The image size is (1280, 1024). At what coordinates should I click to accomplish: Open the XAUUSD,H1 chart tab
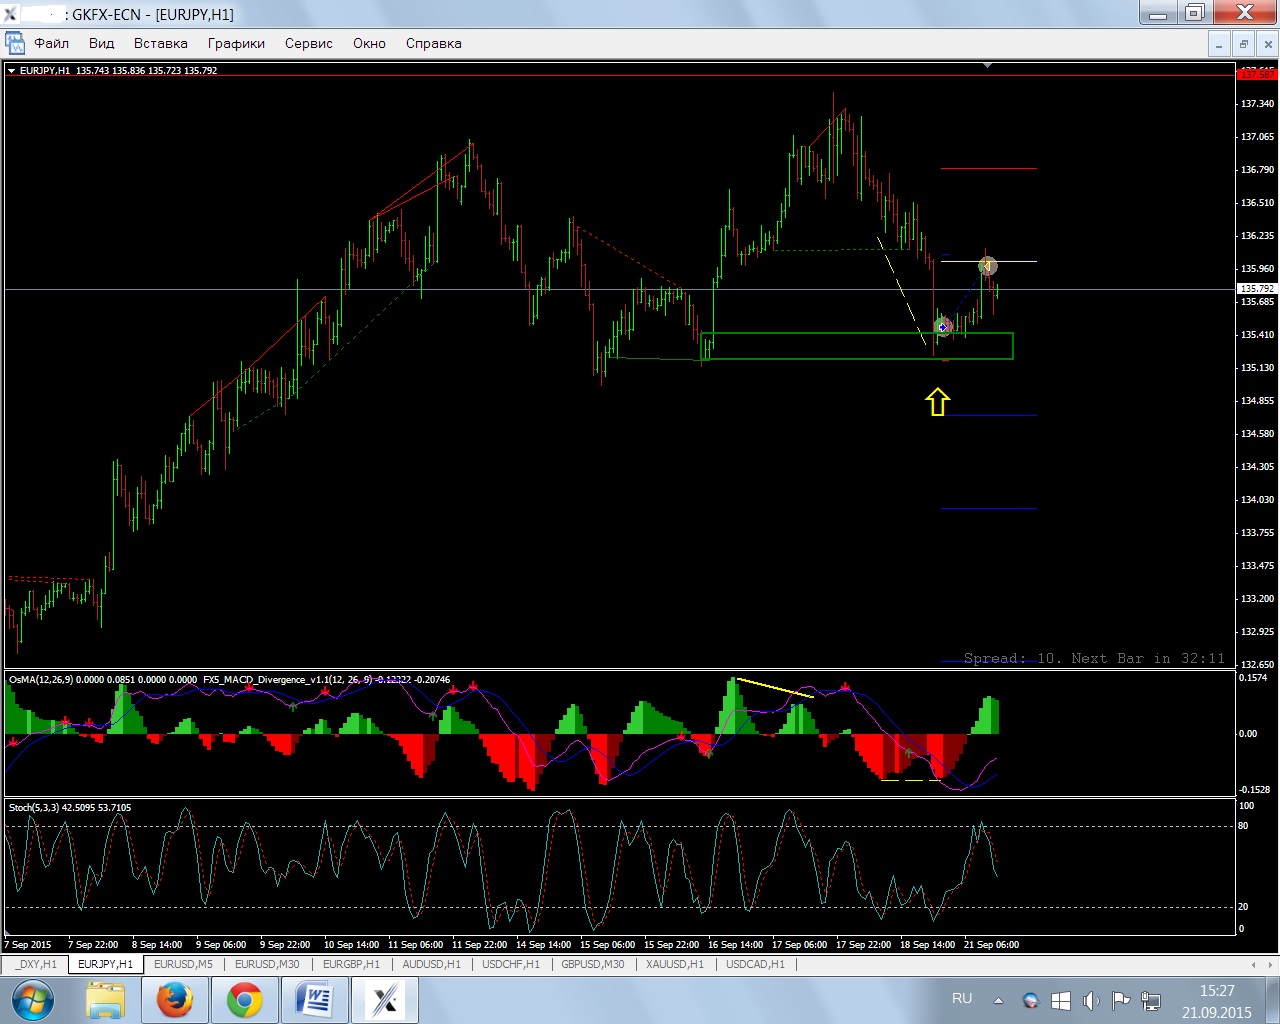(675, 964)
